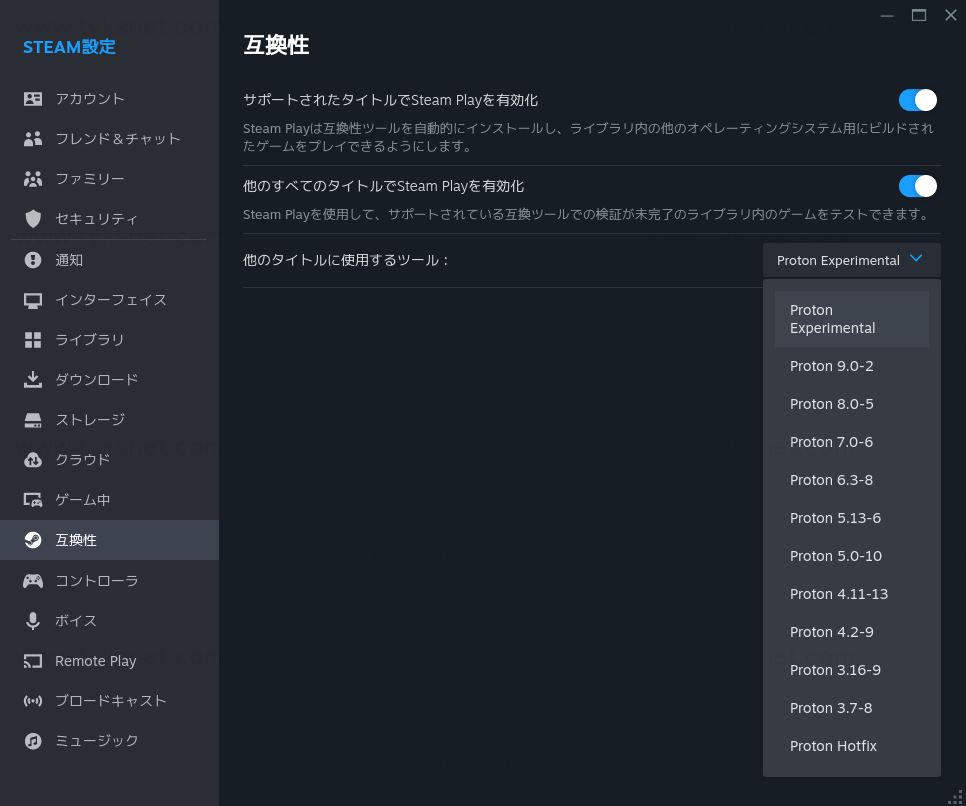Click the ダウンロード download arrow icon
966x806 pixels.
(33, 380)
